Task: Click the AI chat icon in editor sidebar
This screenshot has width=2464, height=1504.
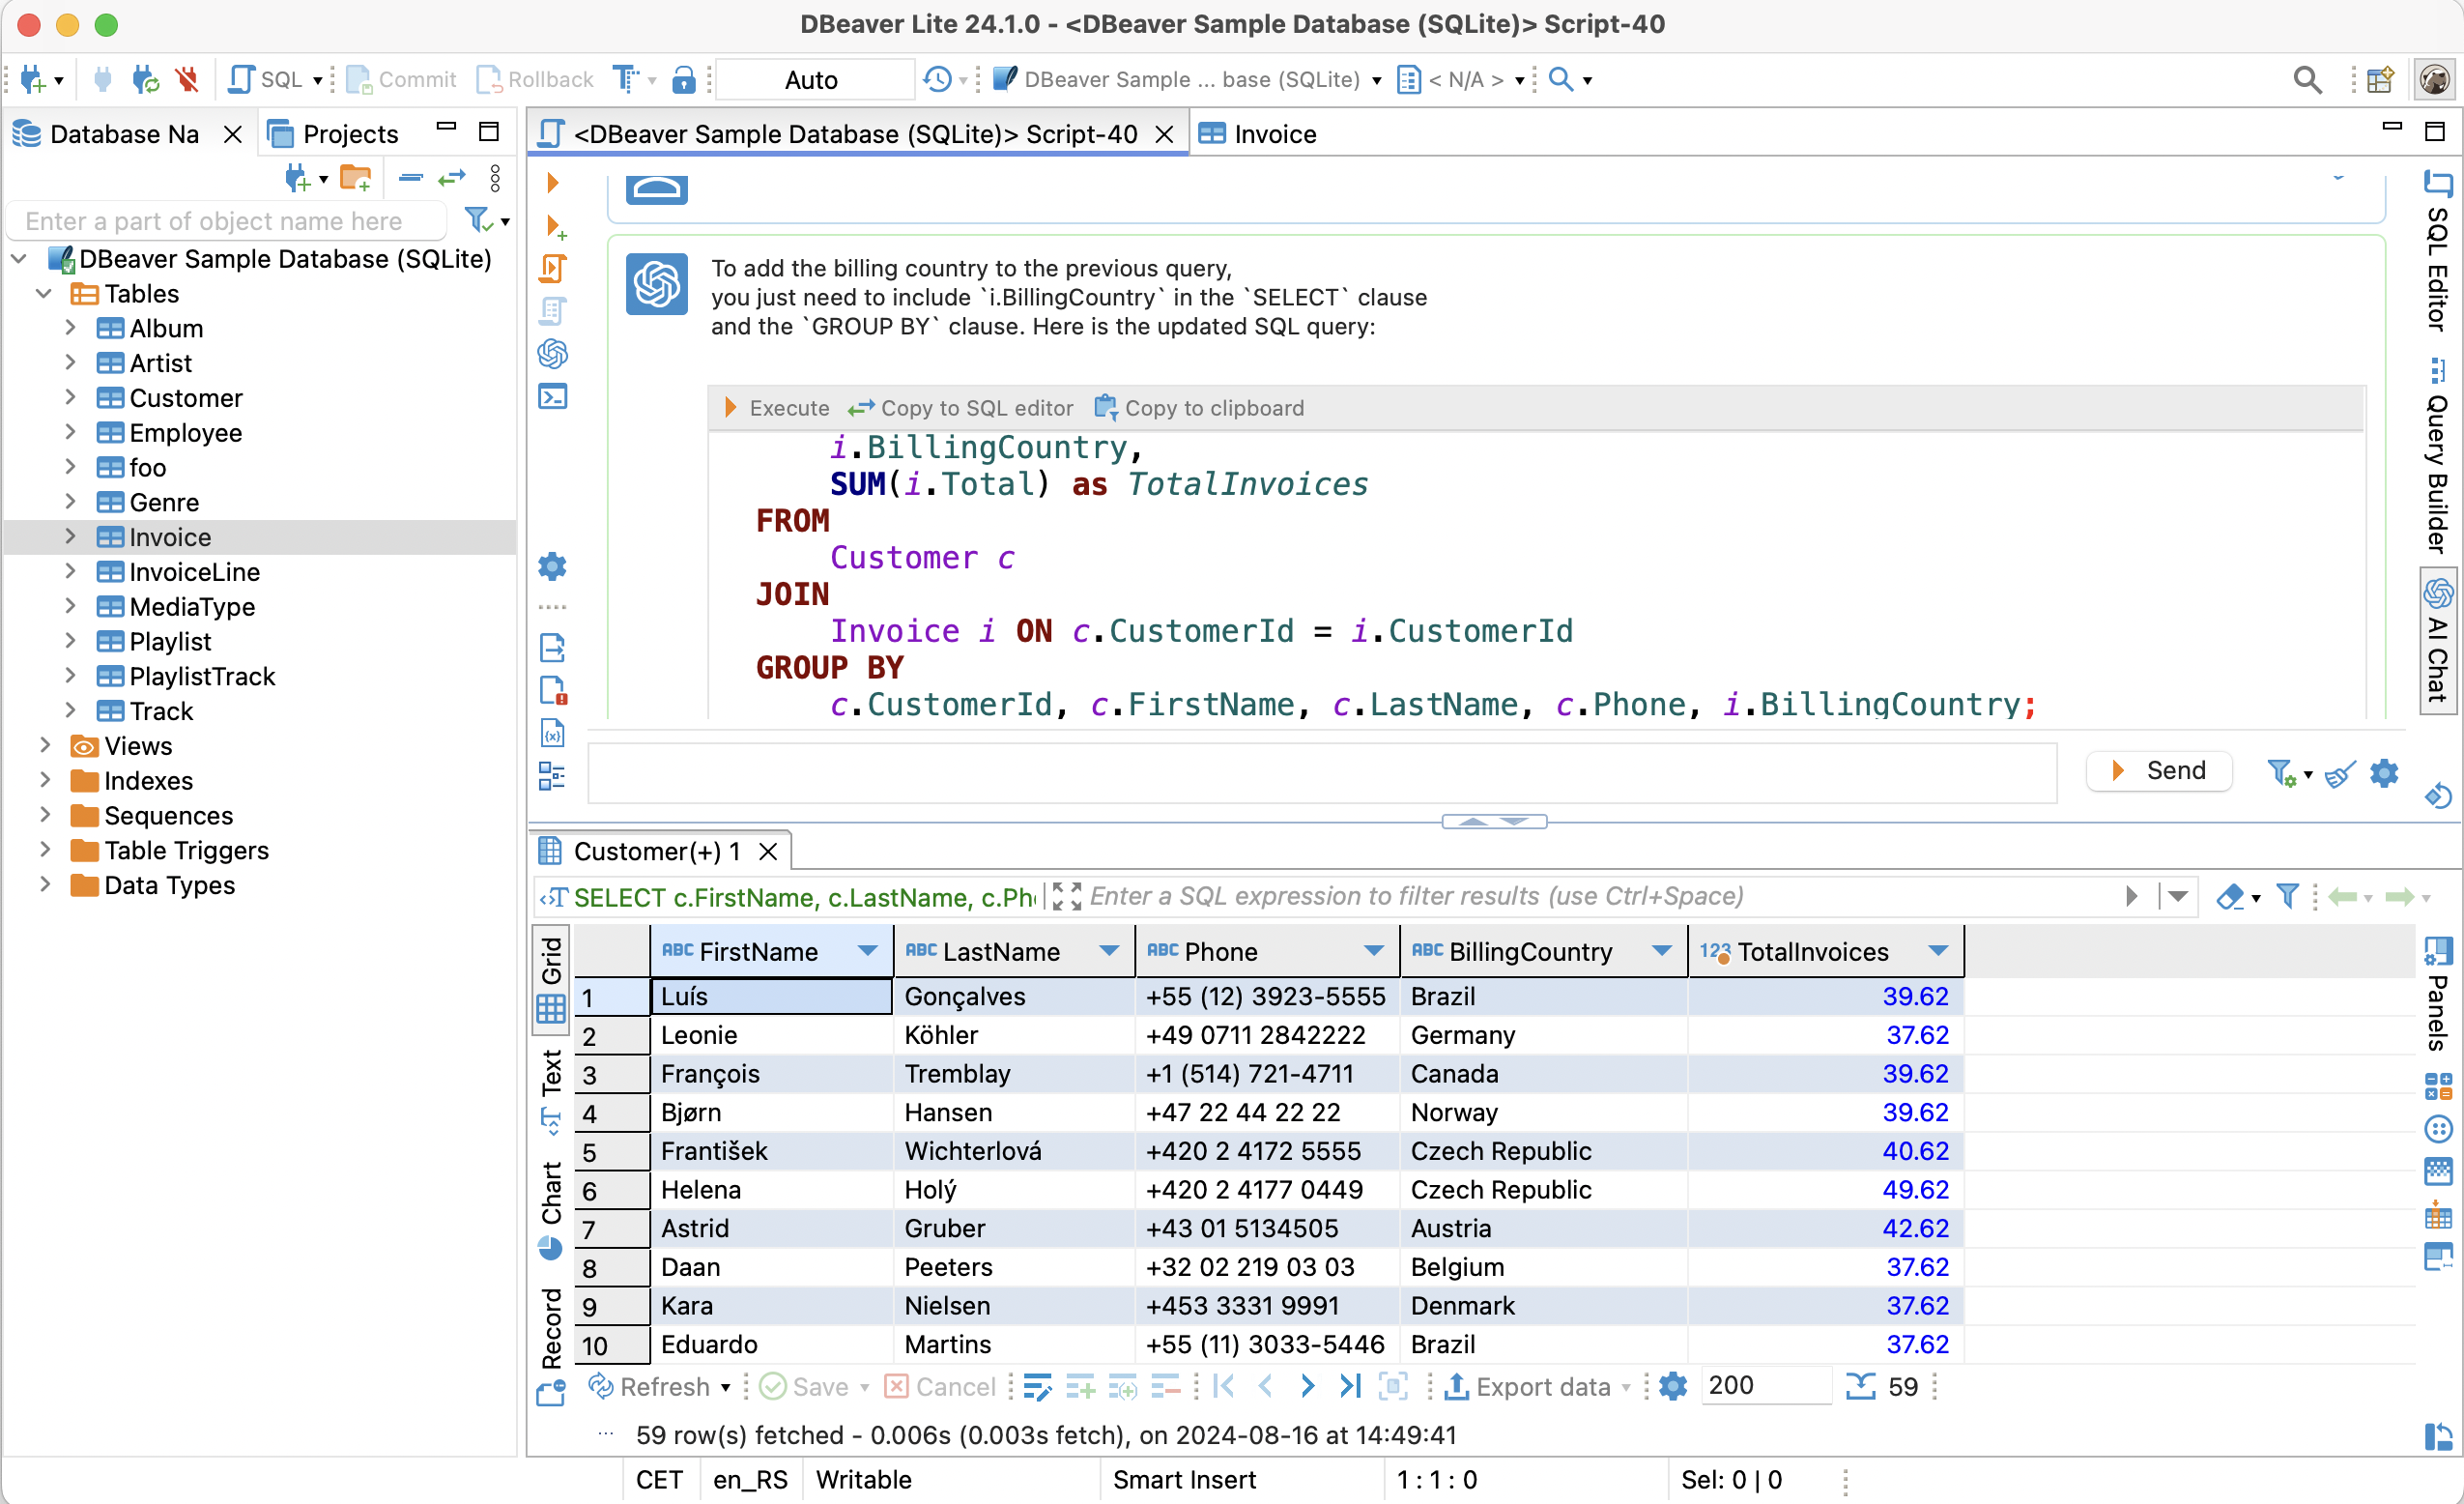Action: click(553, 354)
